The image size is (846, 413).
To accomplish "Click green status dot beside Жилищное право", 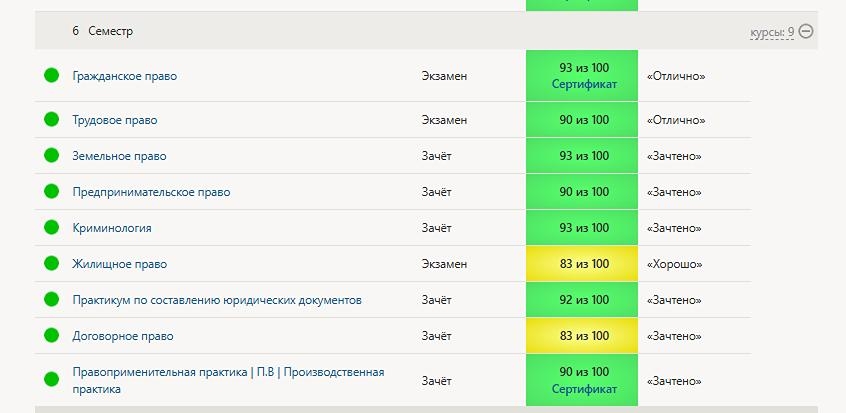I will click(52, 264).
